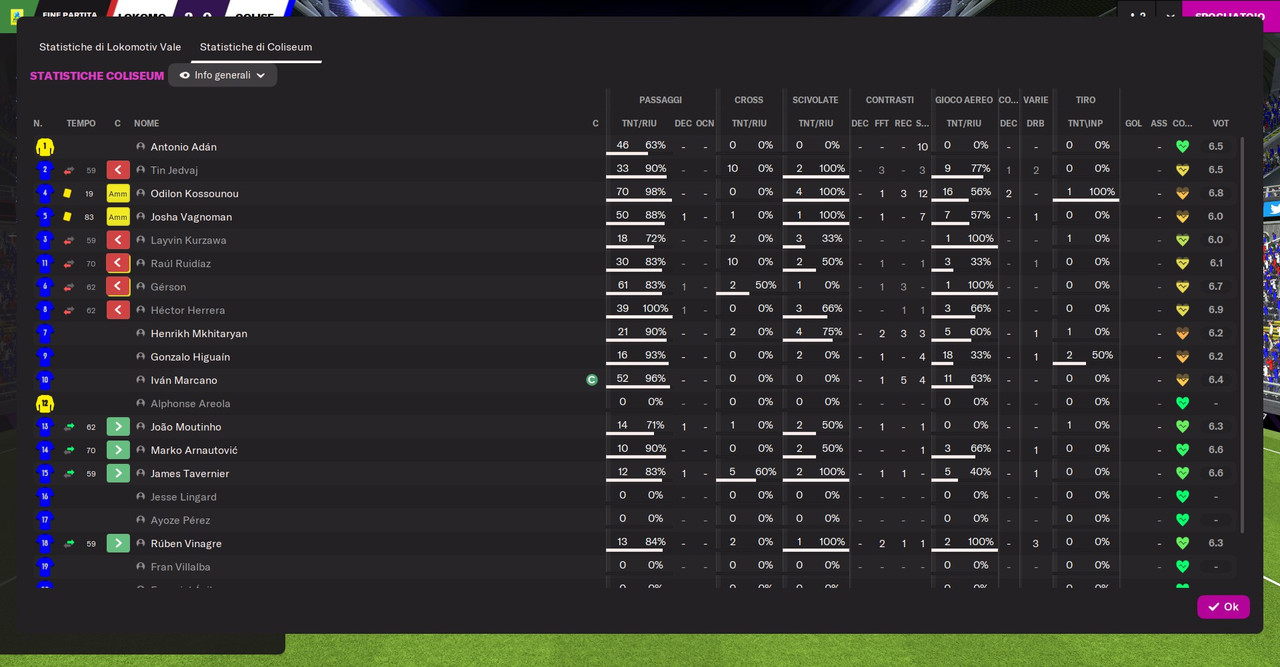This screenshot has width=1280, height=667.
Task: Confirm with the Ok button
Action: [1223, 607]
